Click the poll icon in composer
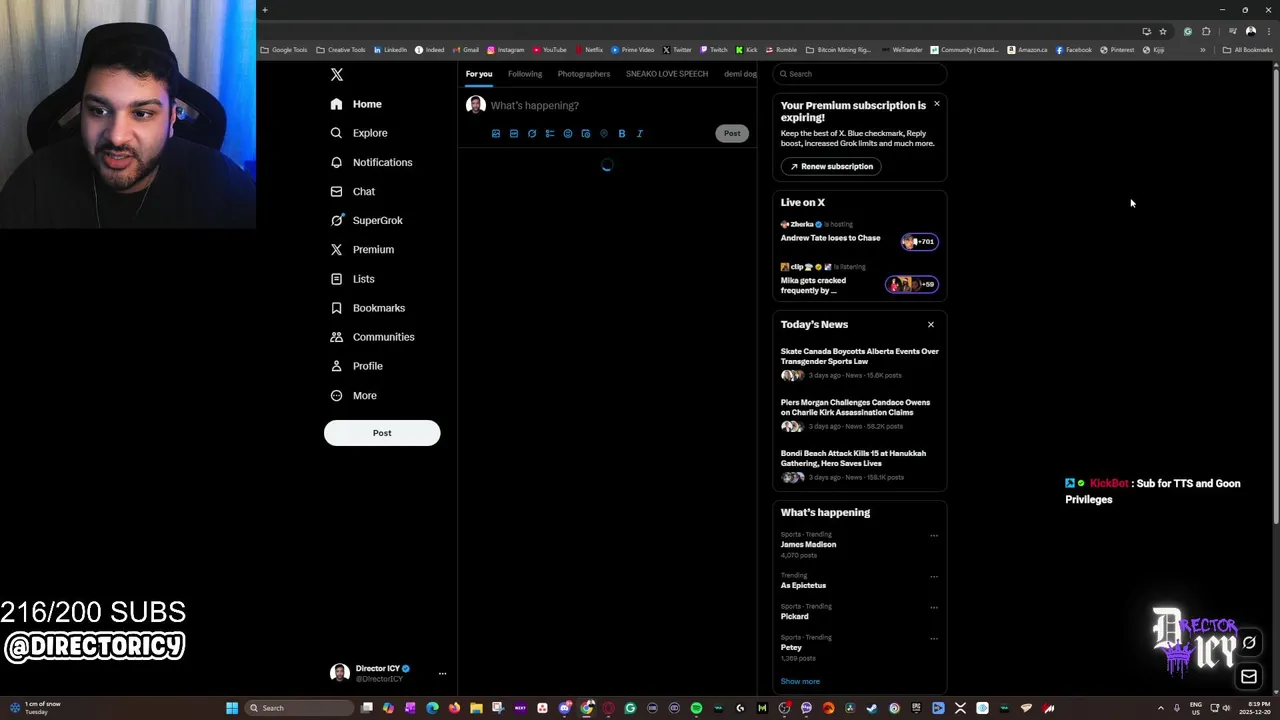The image size is (1280, 720). point(550,133)
